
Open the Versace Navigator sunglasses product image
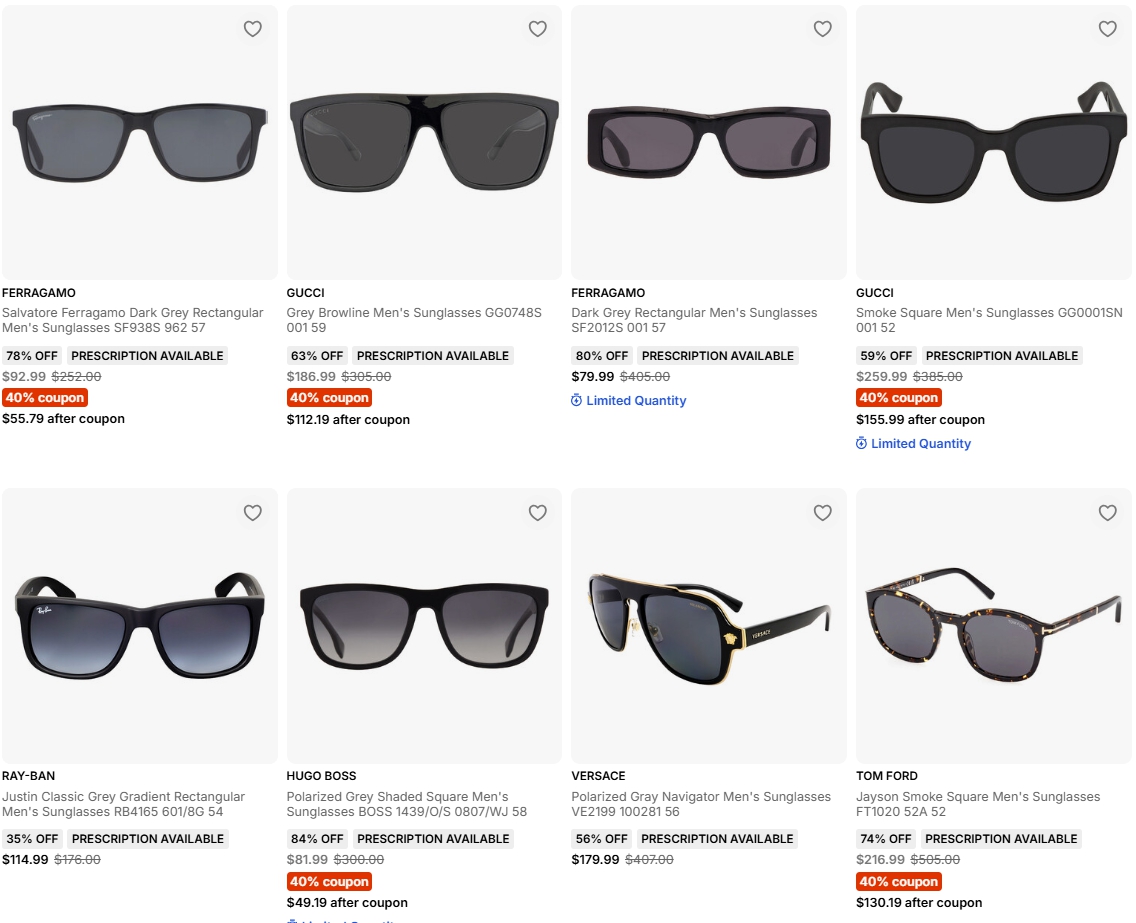(x=709, y=626)
